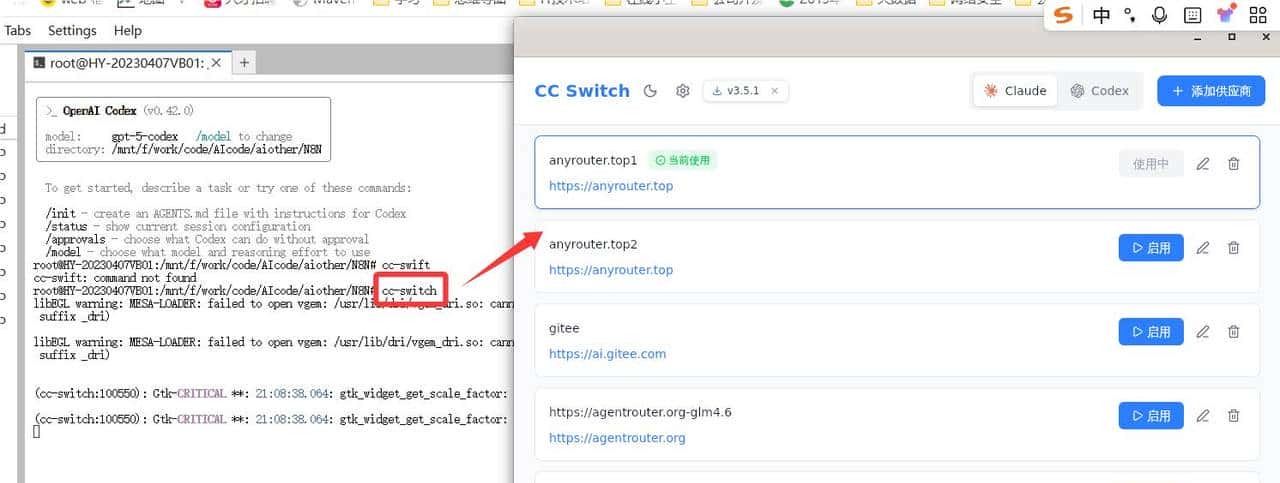Screen dimensions: 1280x483
Task: Open CC Switch settings gear
Action: (x=683, y=91)
